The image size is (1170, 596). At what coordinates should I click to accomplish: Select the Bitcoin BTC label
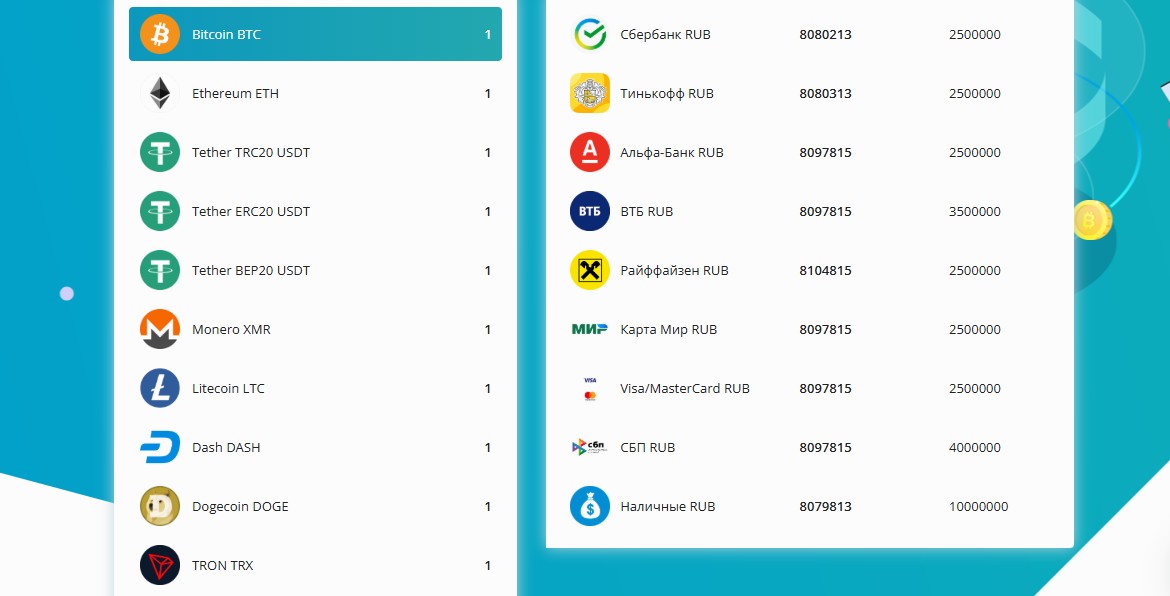[226, 34]
